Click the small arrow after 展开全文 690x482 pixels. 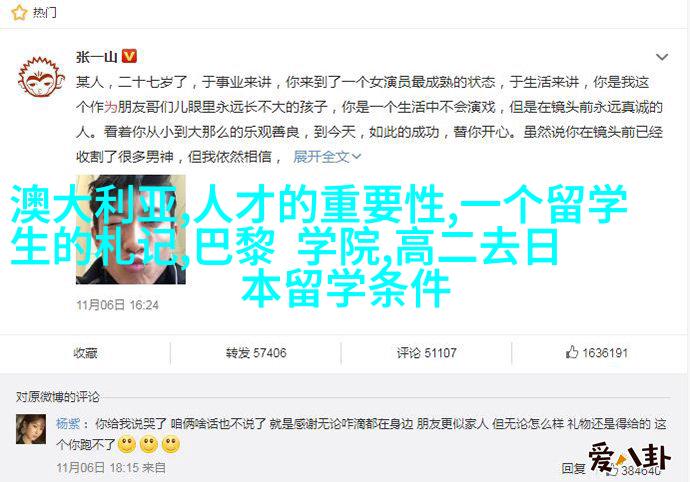356,157
